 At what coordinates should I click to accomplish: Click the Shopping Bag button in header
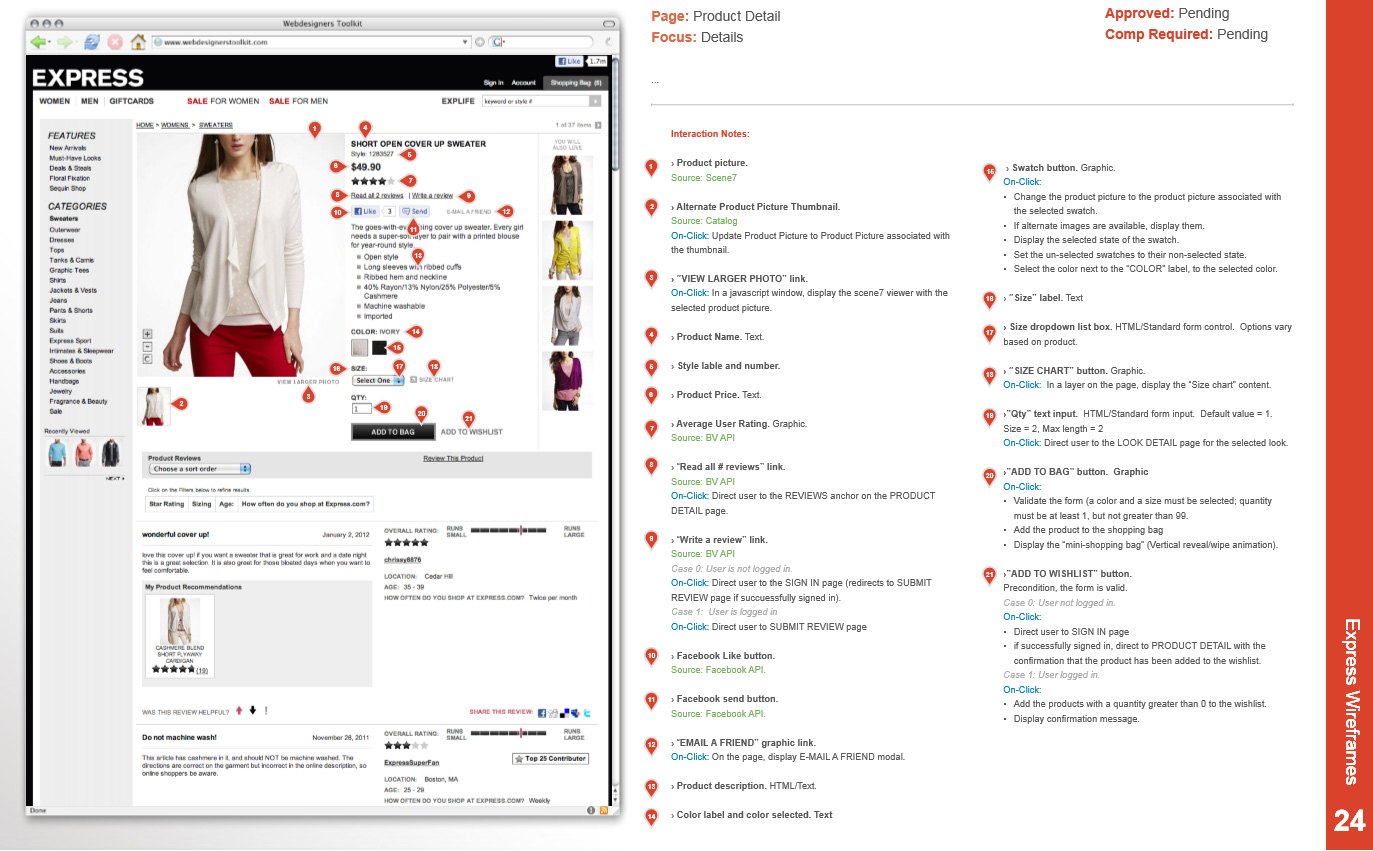point(577,83)
